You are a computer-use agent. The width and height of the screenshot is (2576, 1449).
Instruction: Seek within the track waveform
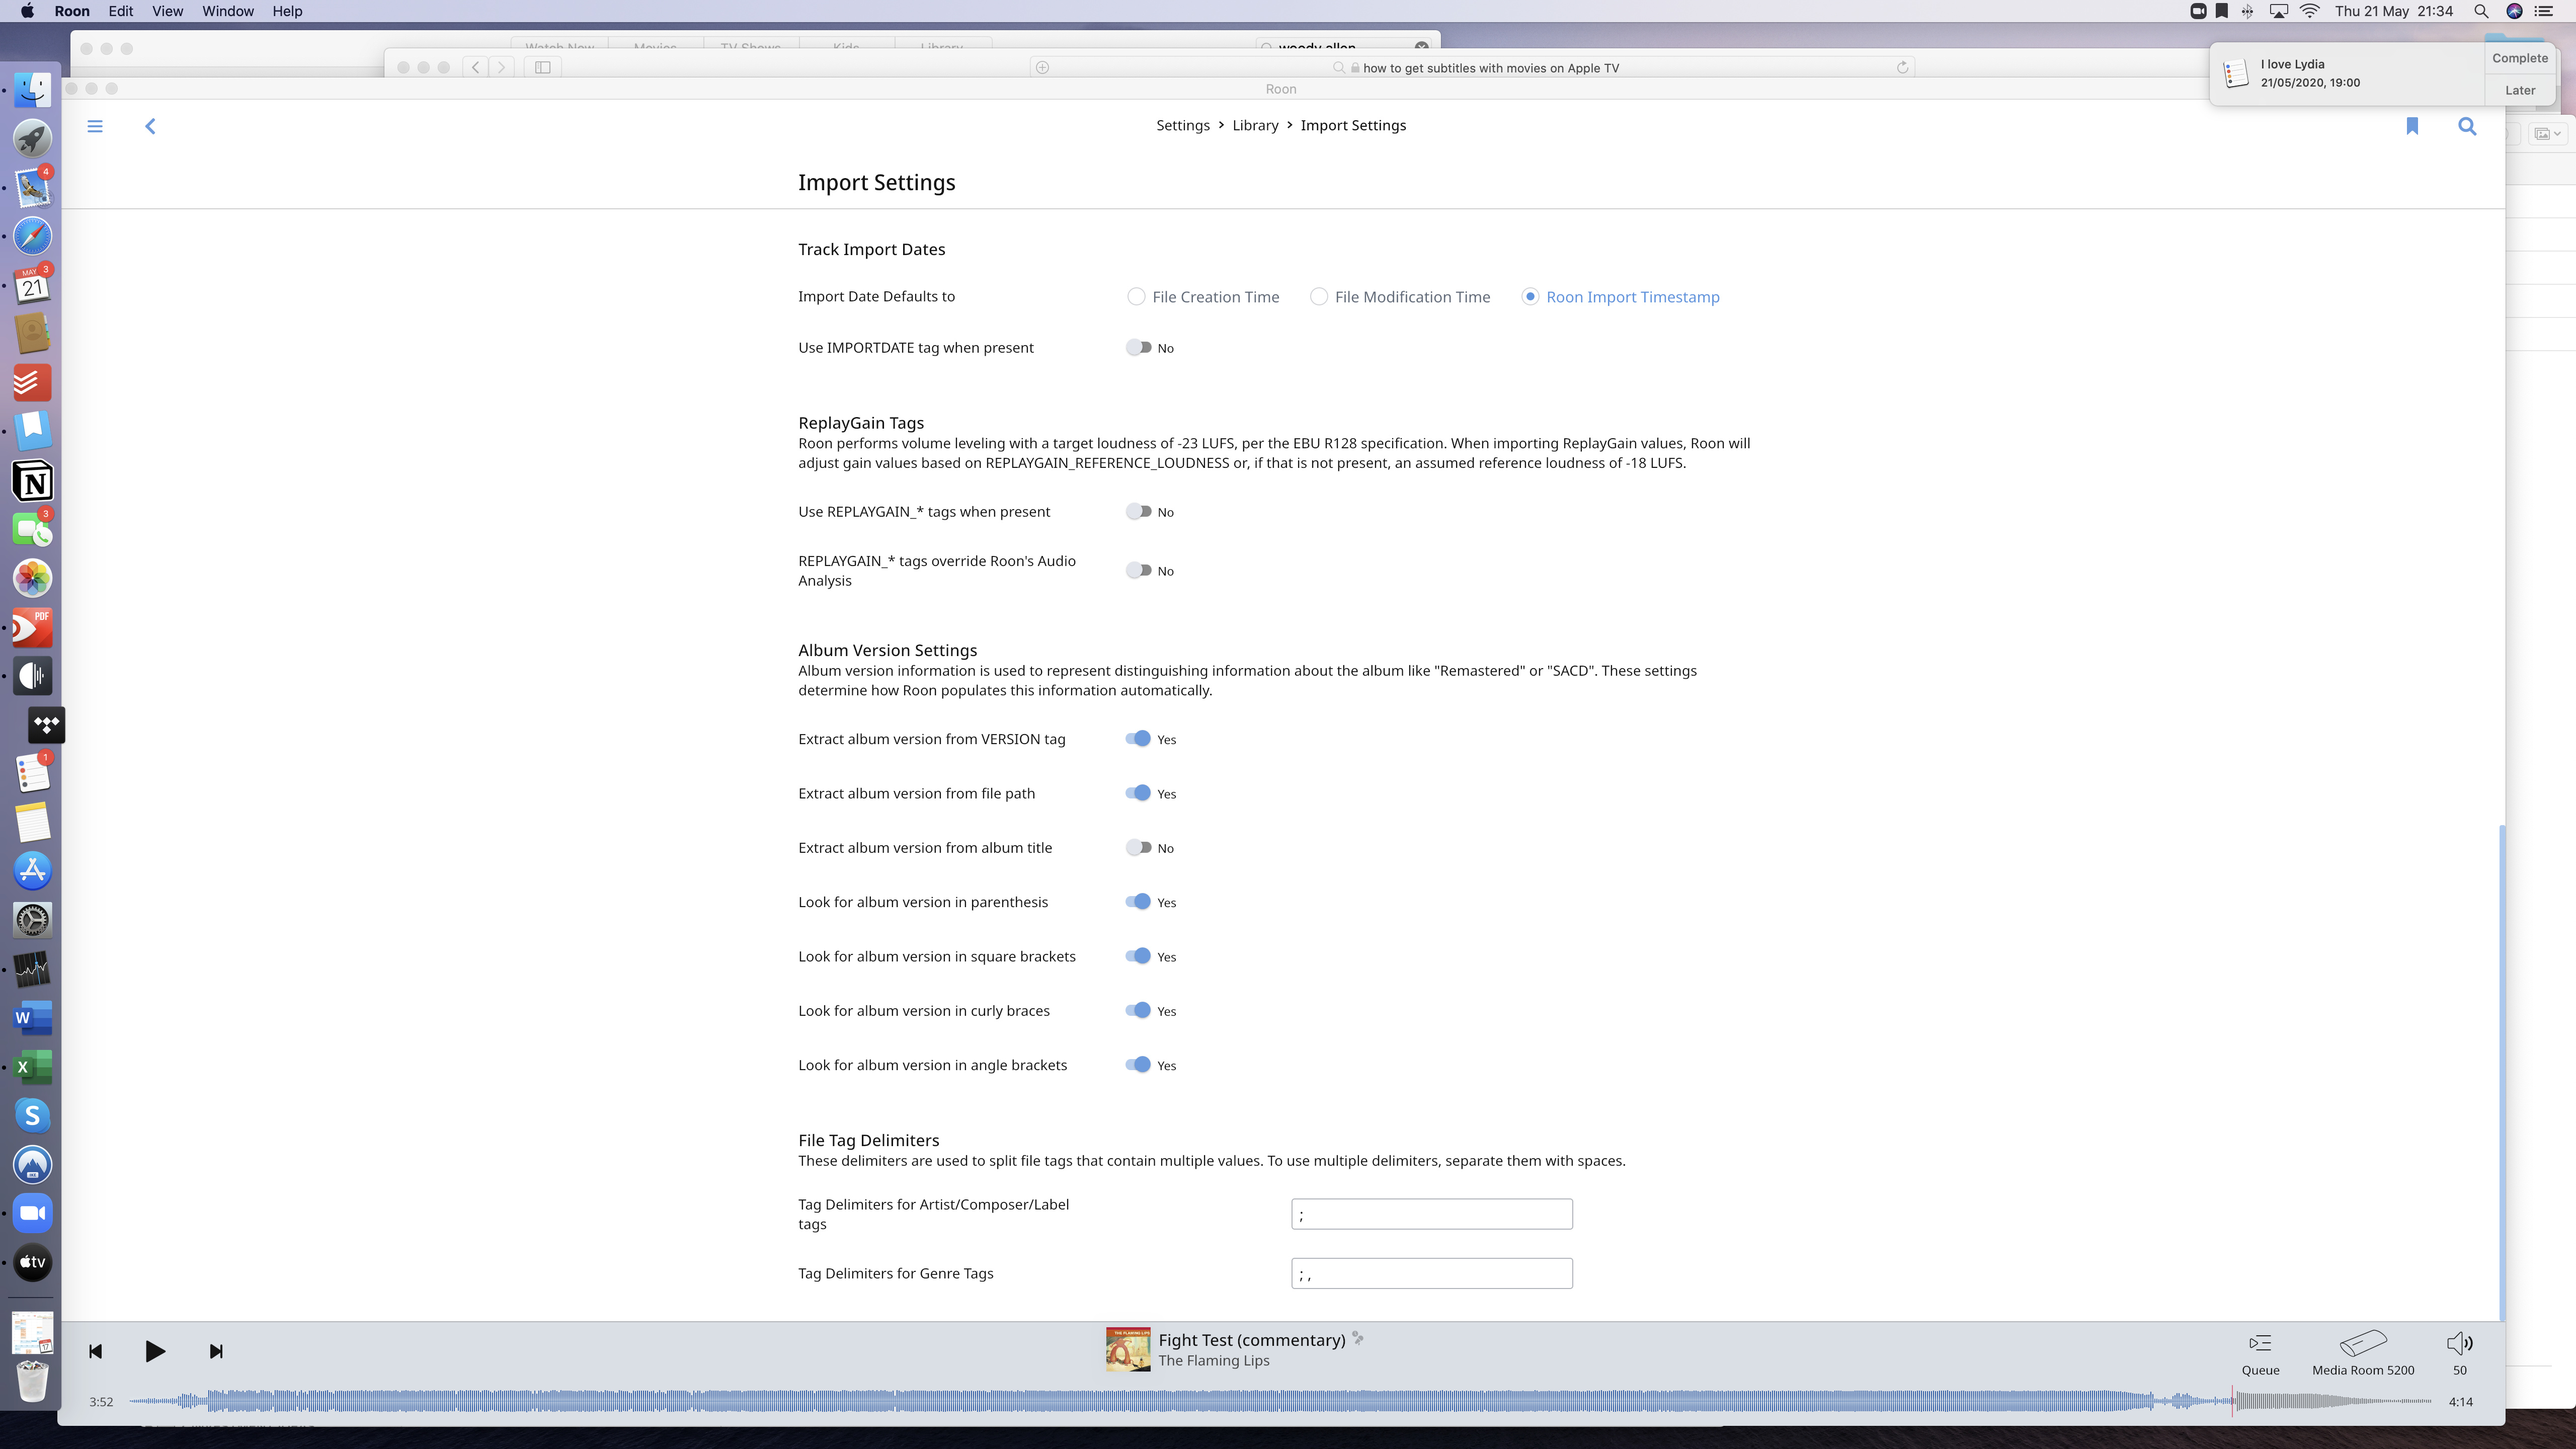point(1280,1401)
